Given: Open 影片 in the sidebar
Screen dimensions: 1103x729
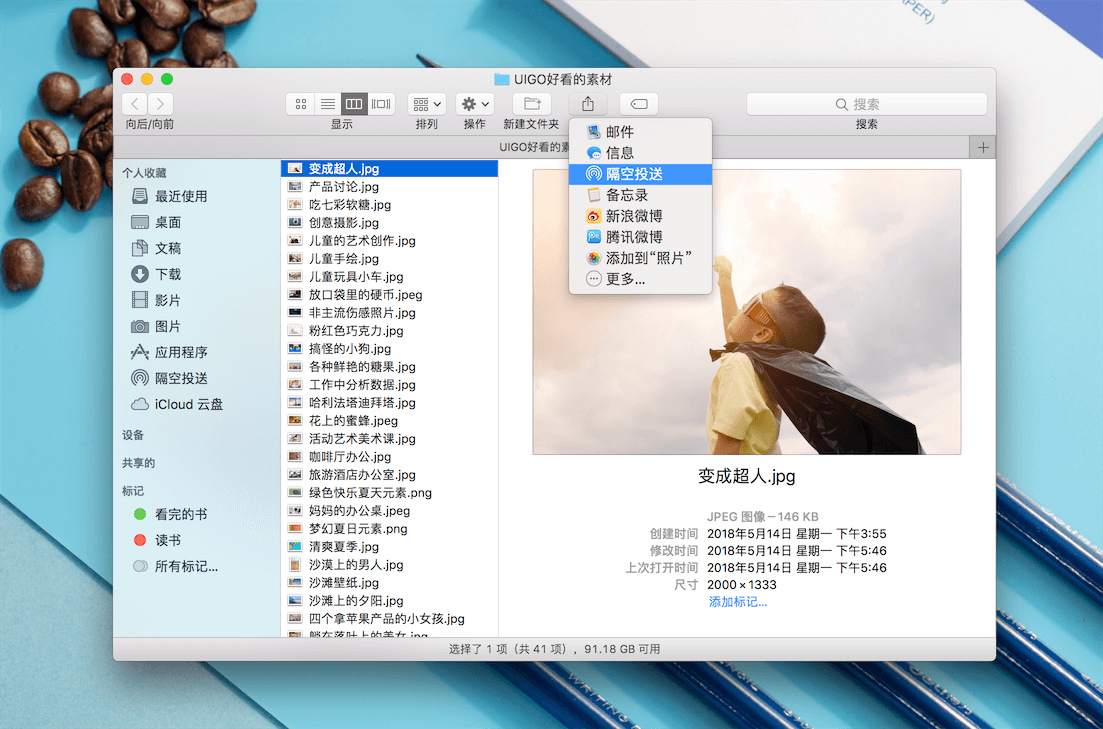Looking at the screenshot, I should tap(156, 300).
